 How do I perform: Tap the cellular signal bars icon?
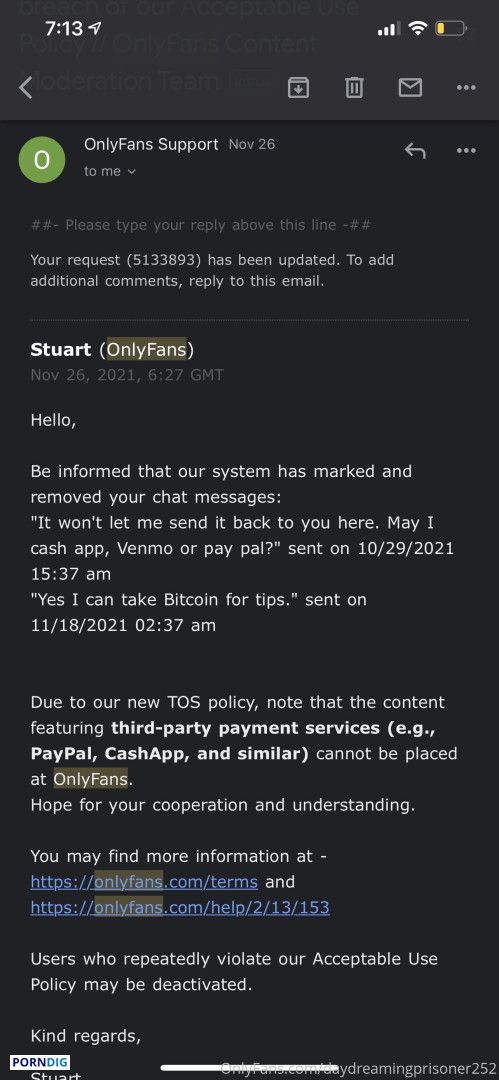(389, 29)
